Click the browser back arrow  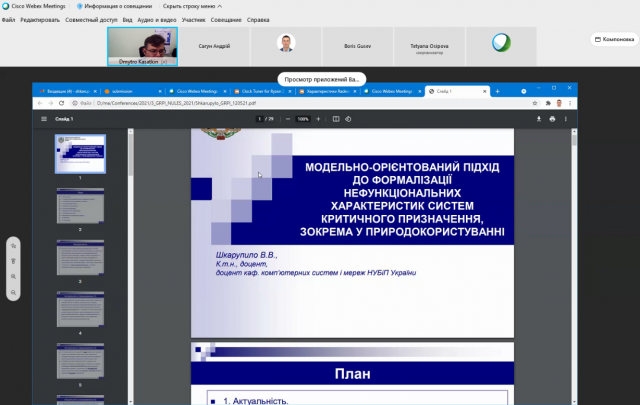point(40,103)
